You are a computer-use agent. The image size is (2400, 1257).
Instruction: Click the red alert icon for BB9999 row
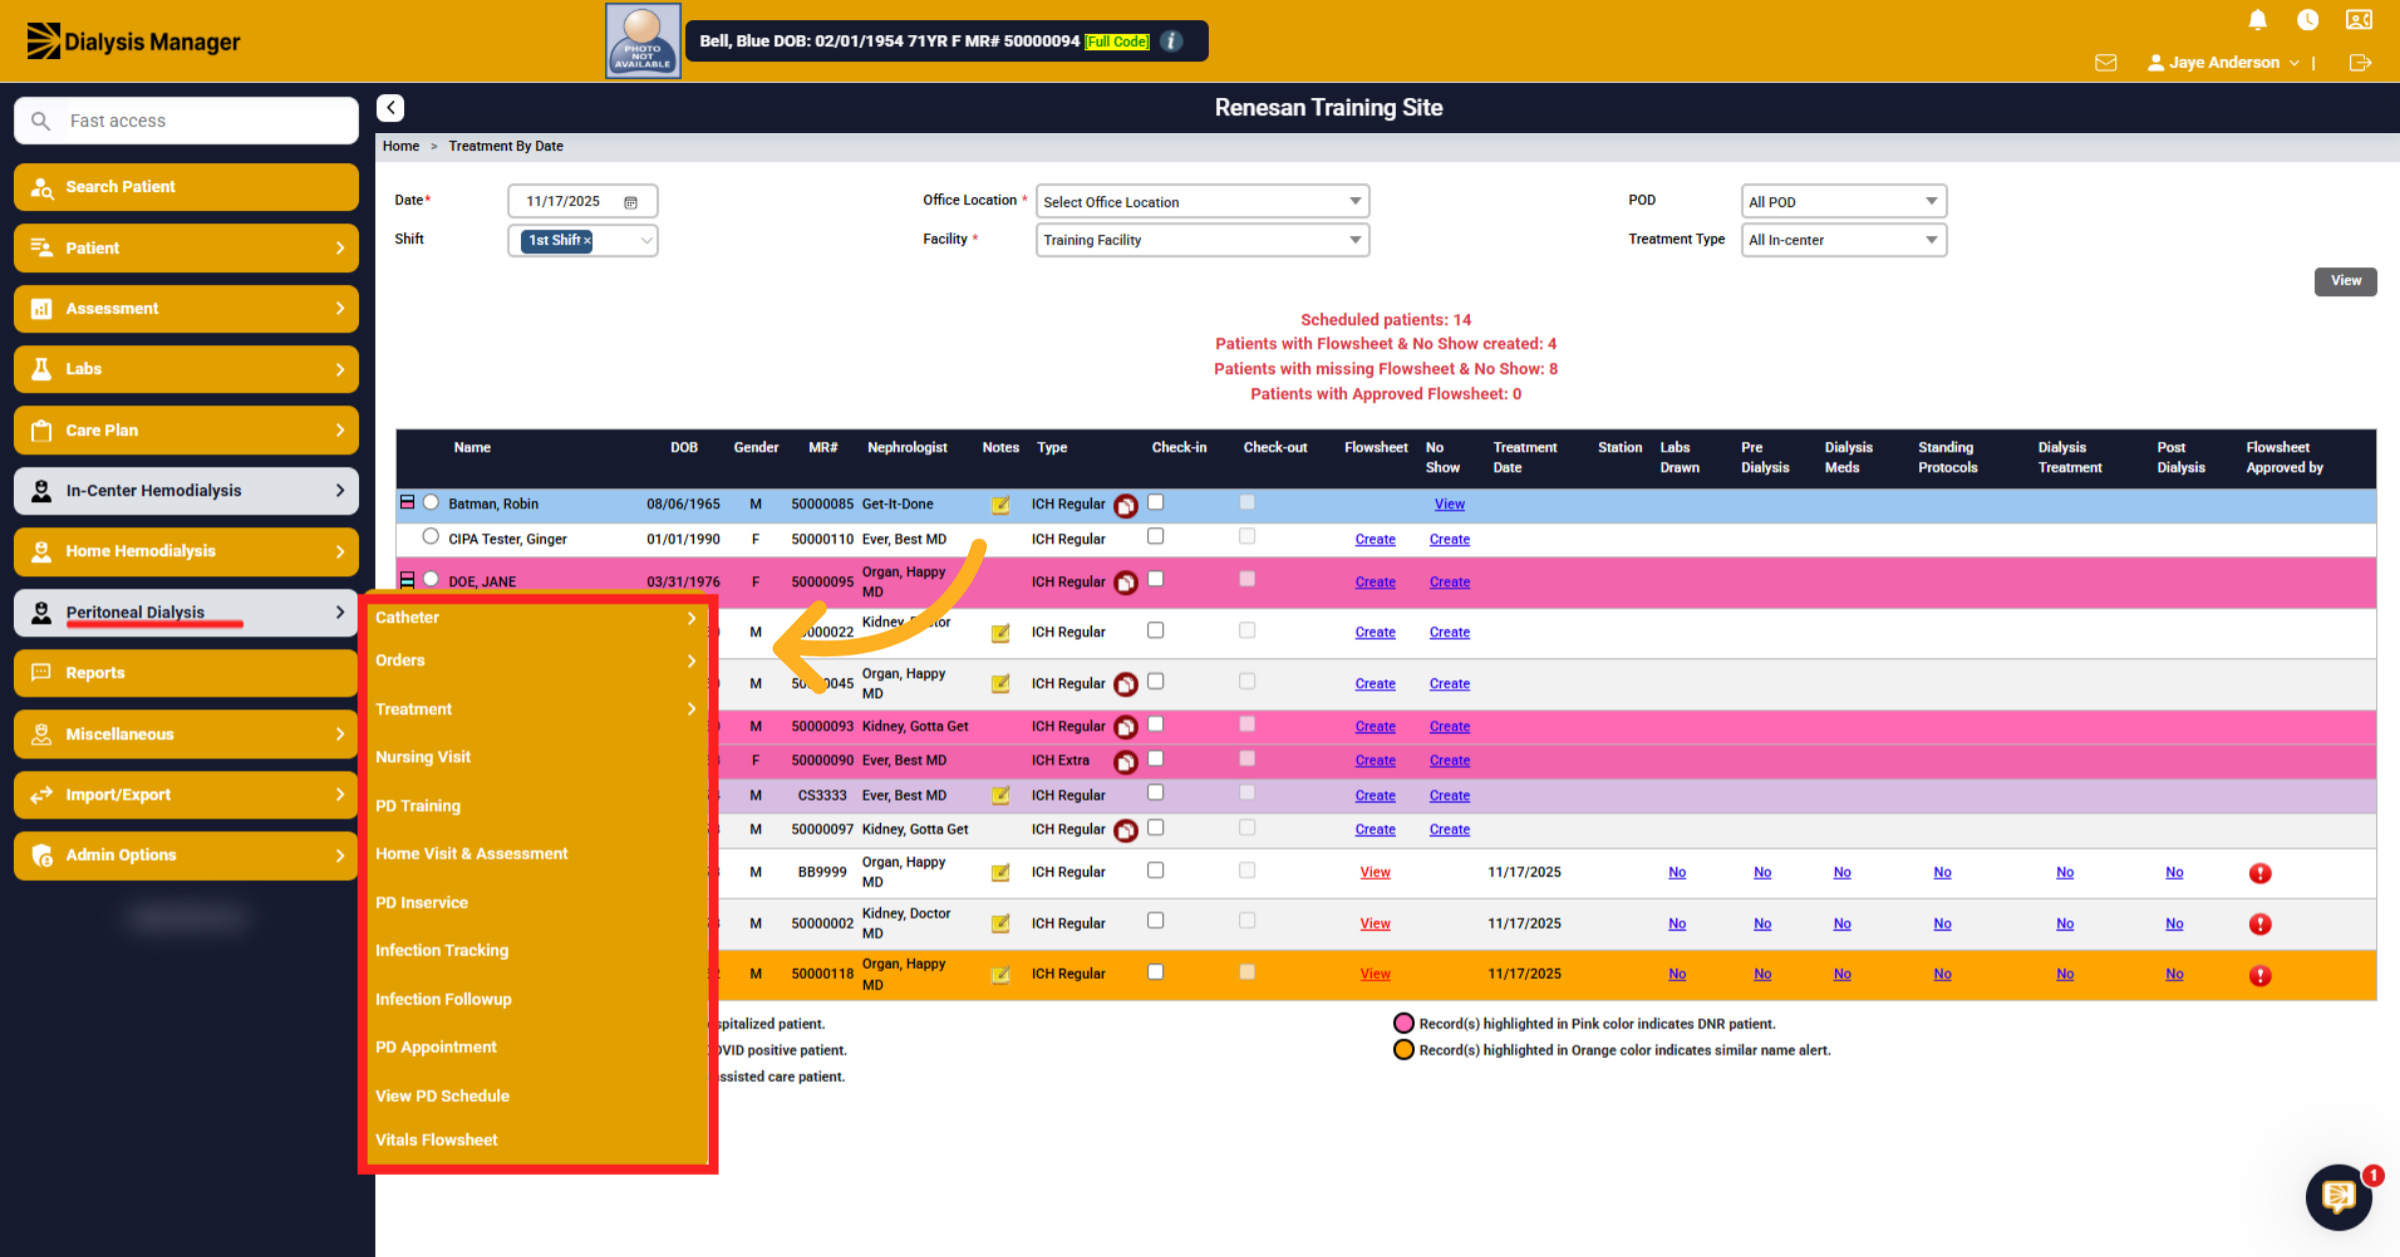(2259, 873)
